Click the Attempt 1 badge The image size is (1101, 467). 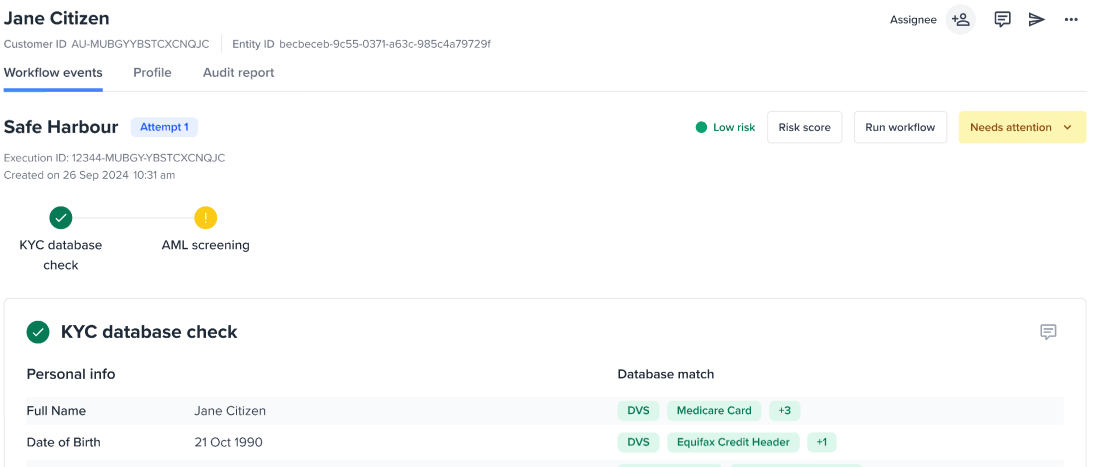tap(164, 127)
